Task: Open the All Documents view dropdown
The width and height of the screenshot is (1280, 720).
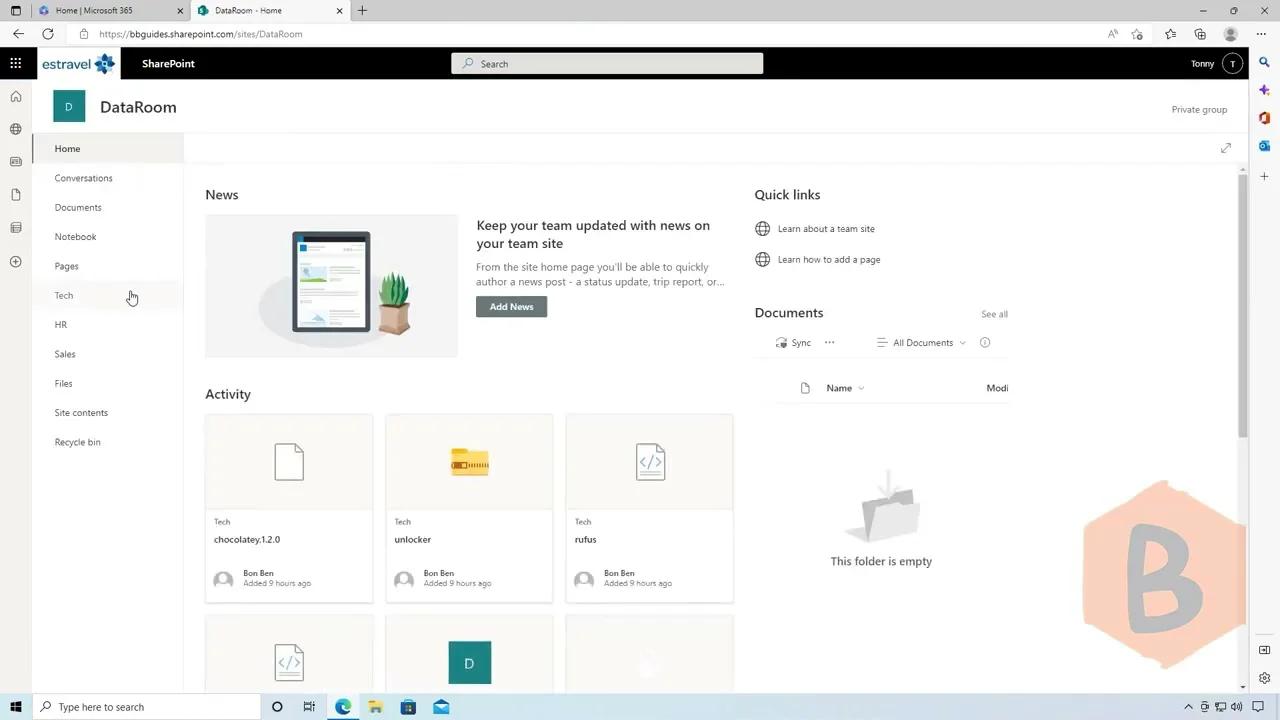Action: 920,342
